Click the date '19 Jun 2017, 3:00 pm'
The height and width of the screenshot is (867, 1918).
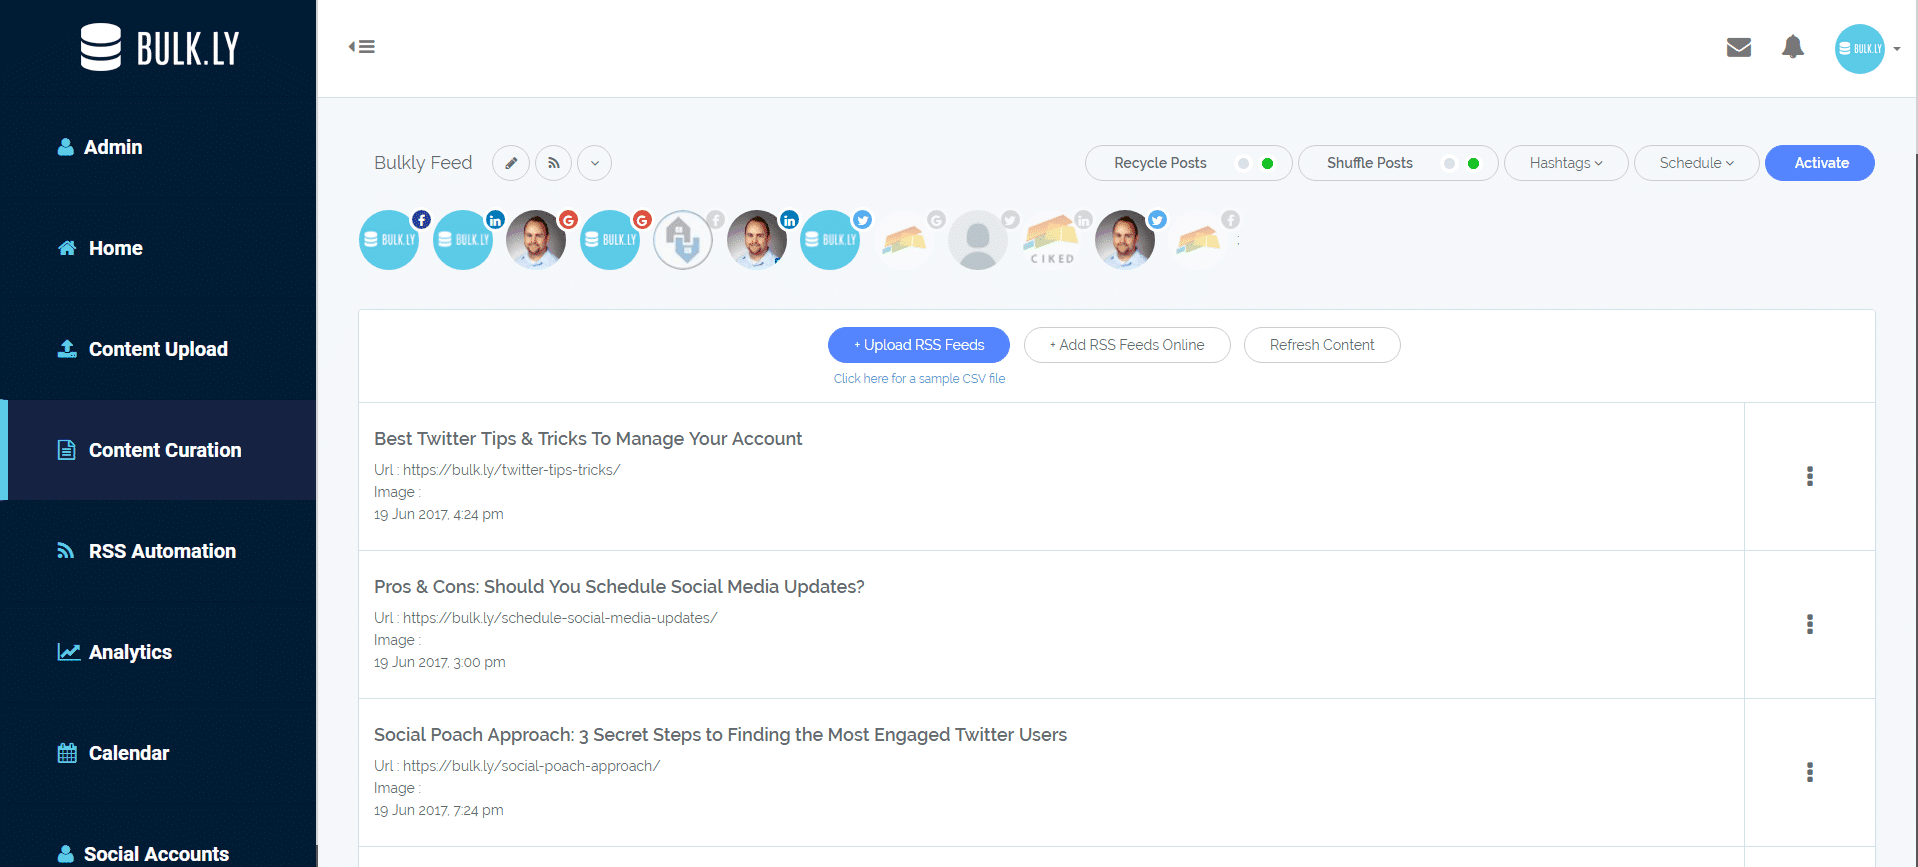coord(440,662)
